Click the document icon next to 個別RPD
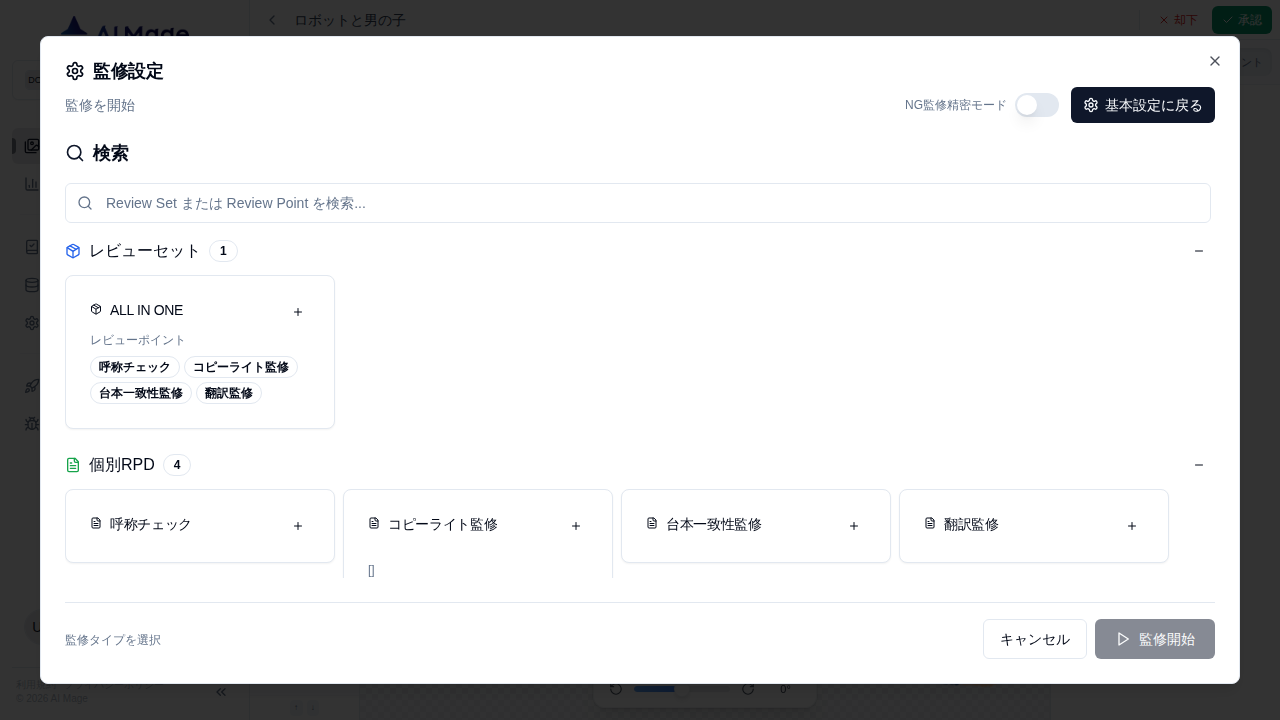The height and width of the screenshot is (720, 1280). point(74,465)
